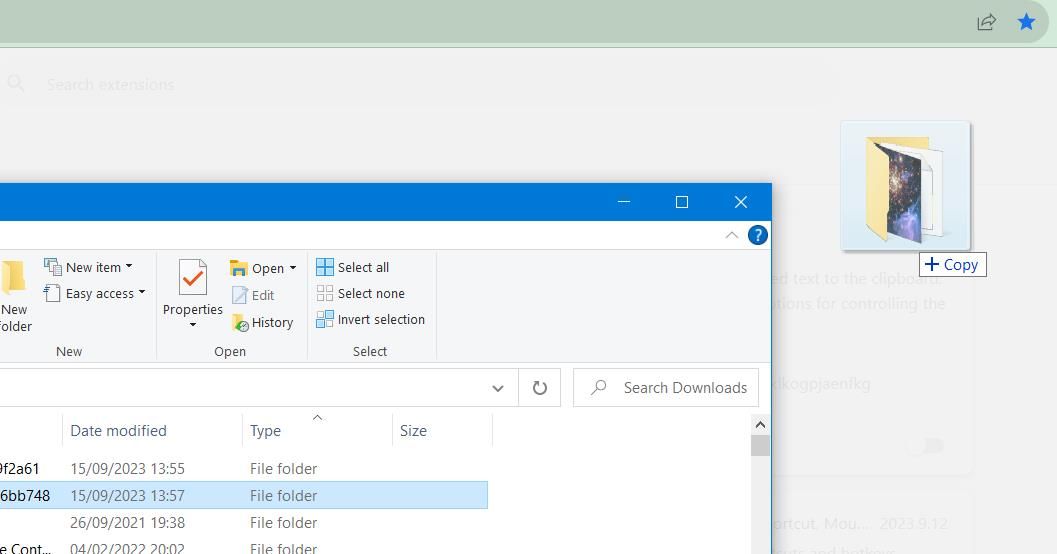Open address bar history dropdown
1057x554 pixels.
click(497, 388)
